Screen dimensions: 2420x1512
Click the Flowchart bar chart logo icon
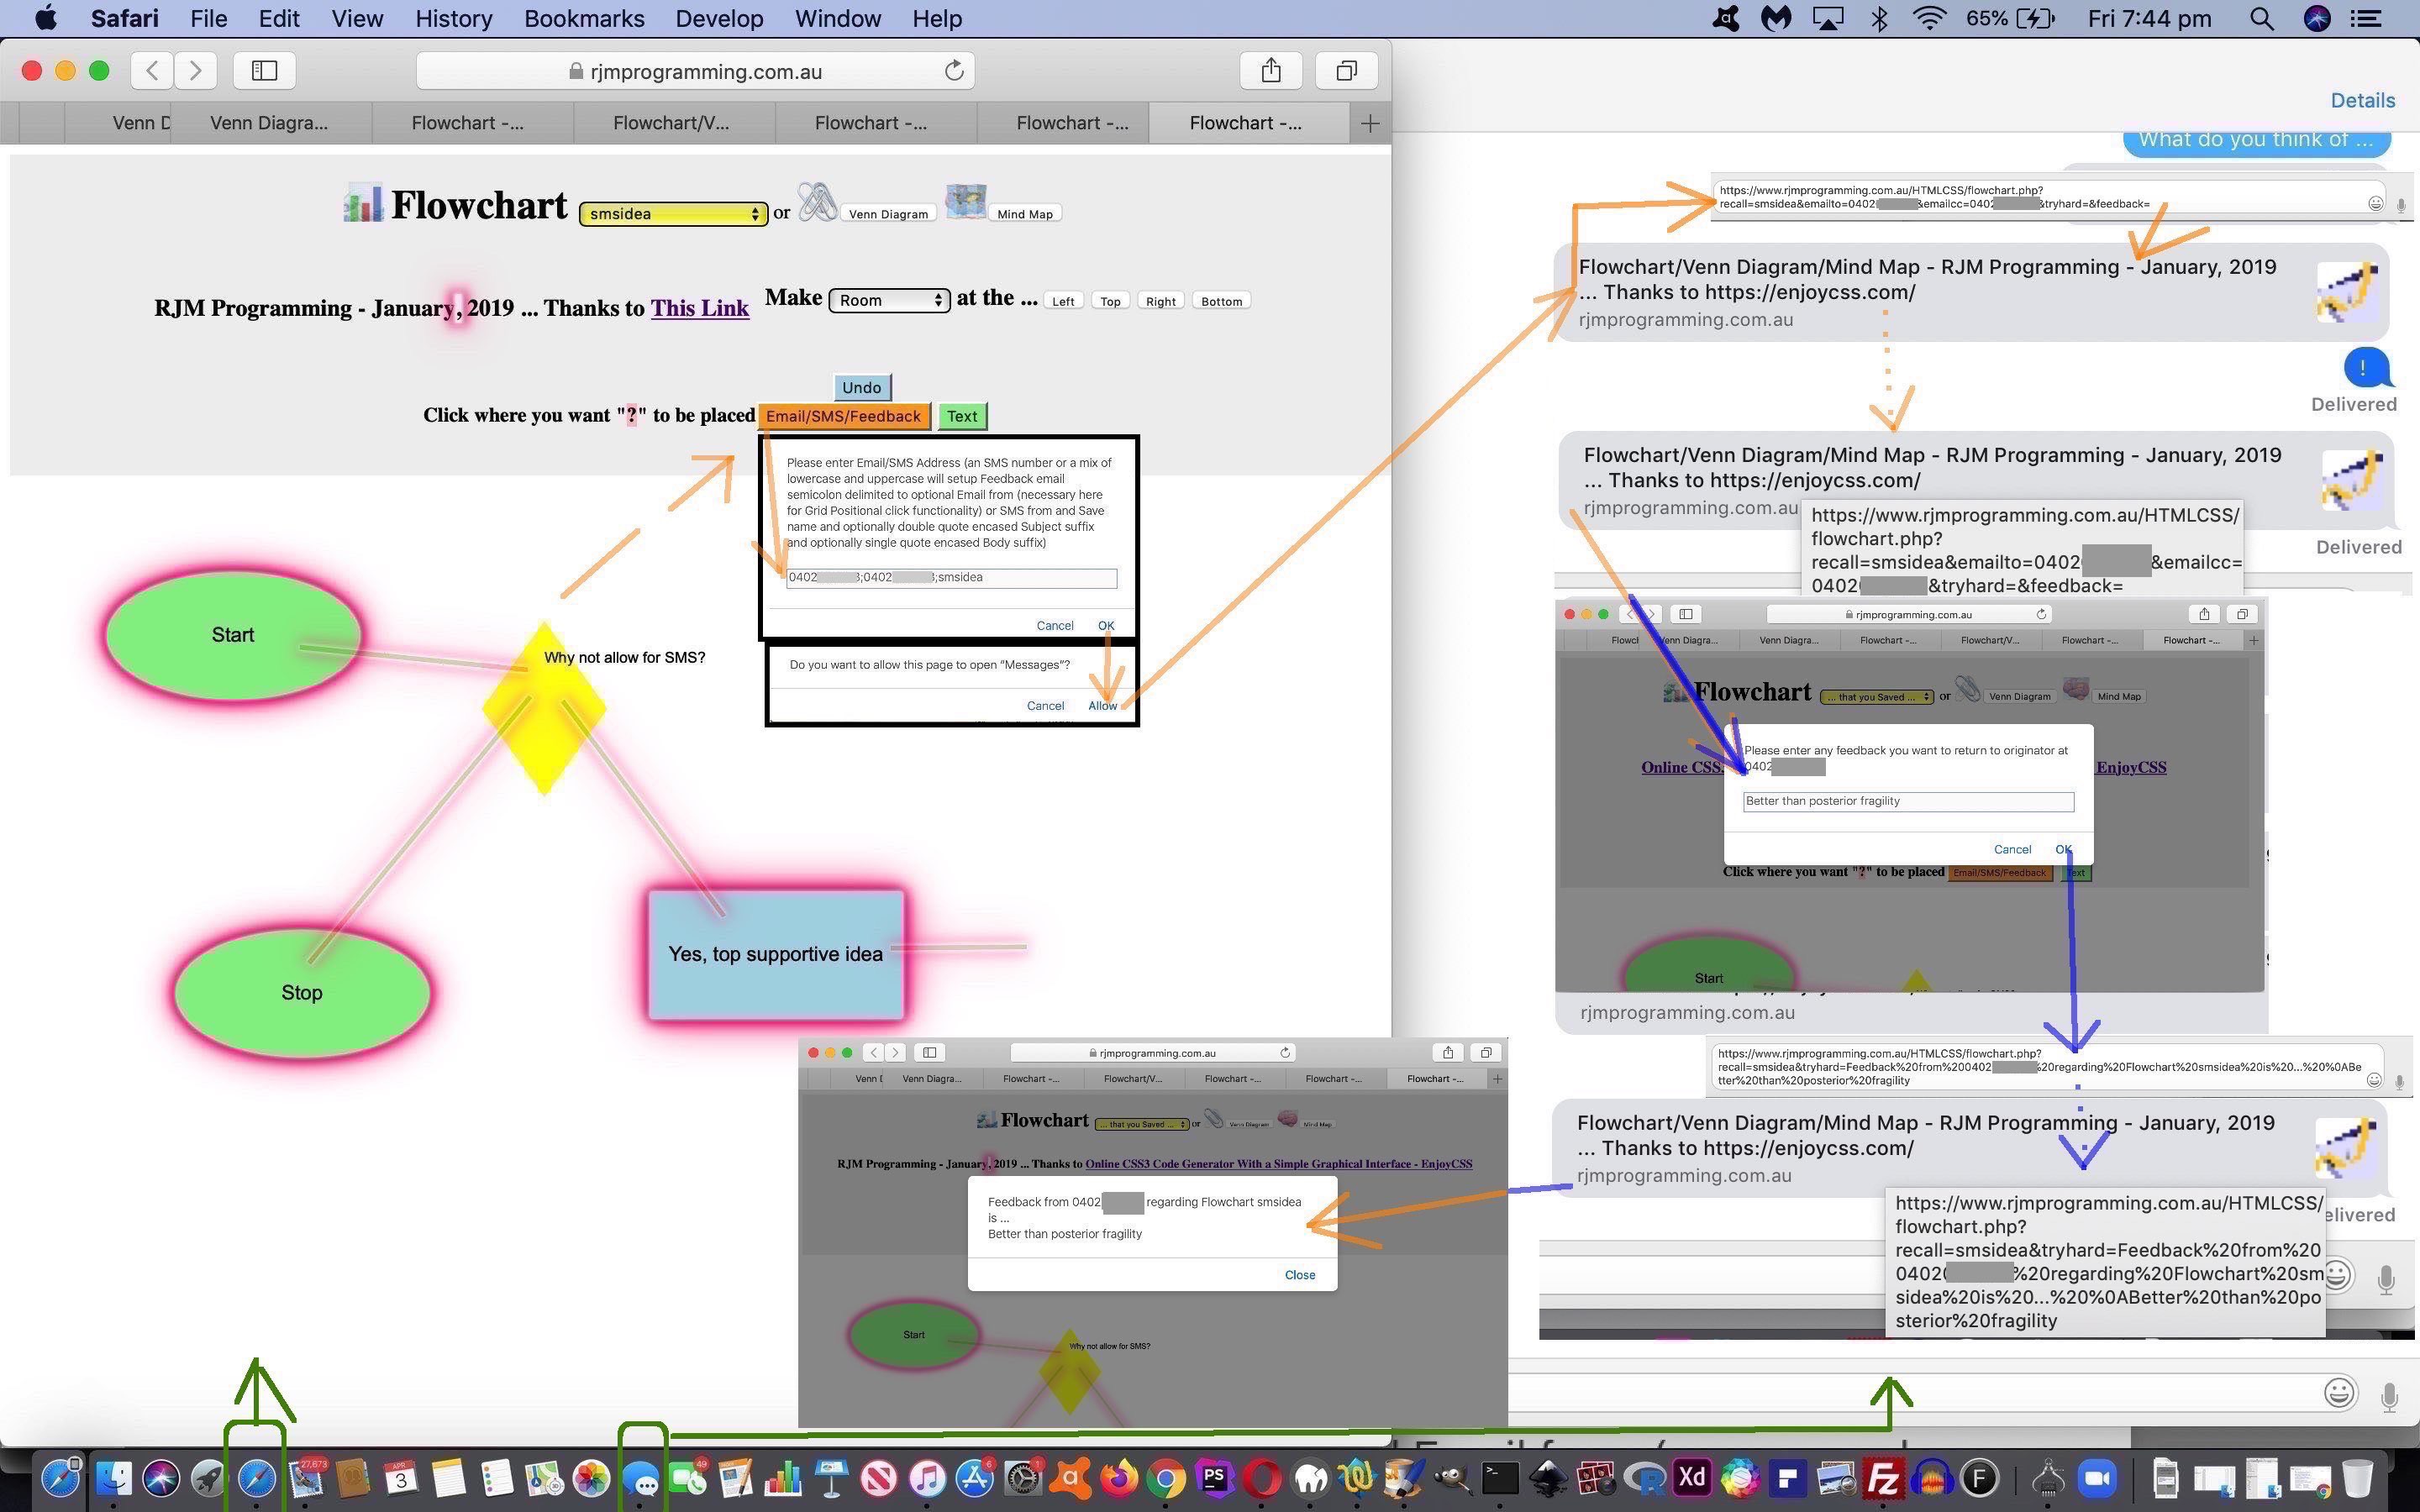363,203
